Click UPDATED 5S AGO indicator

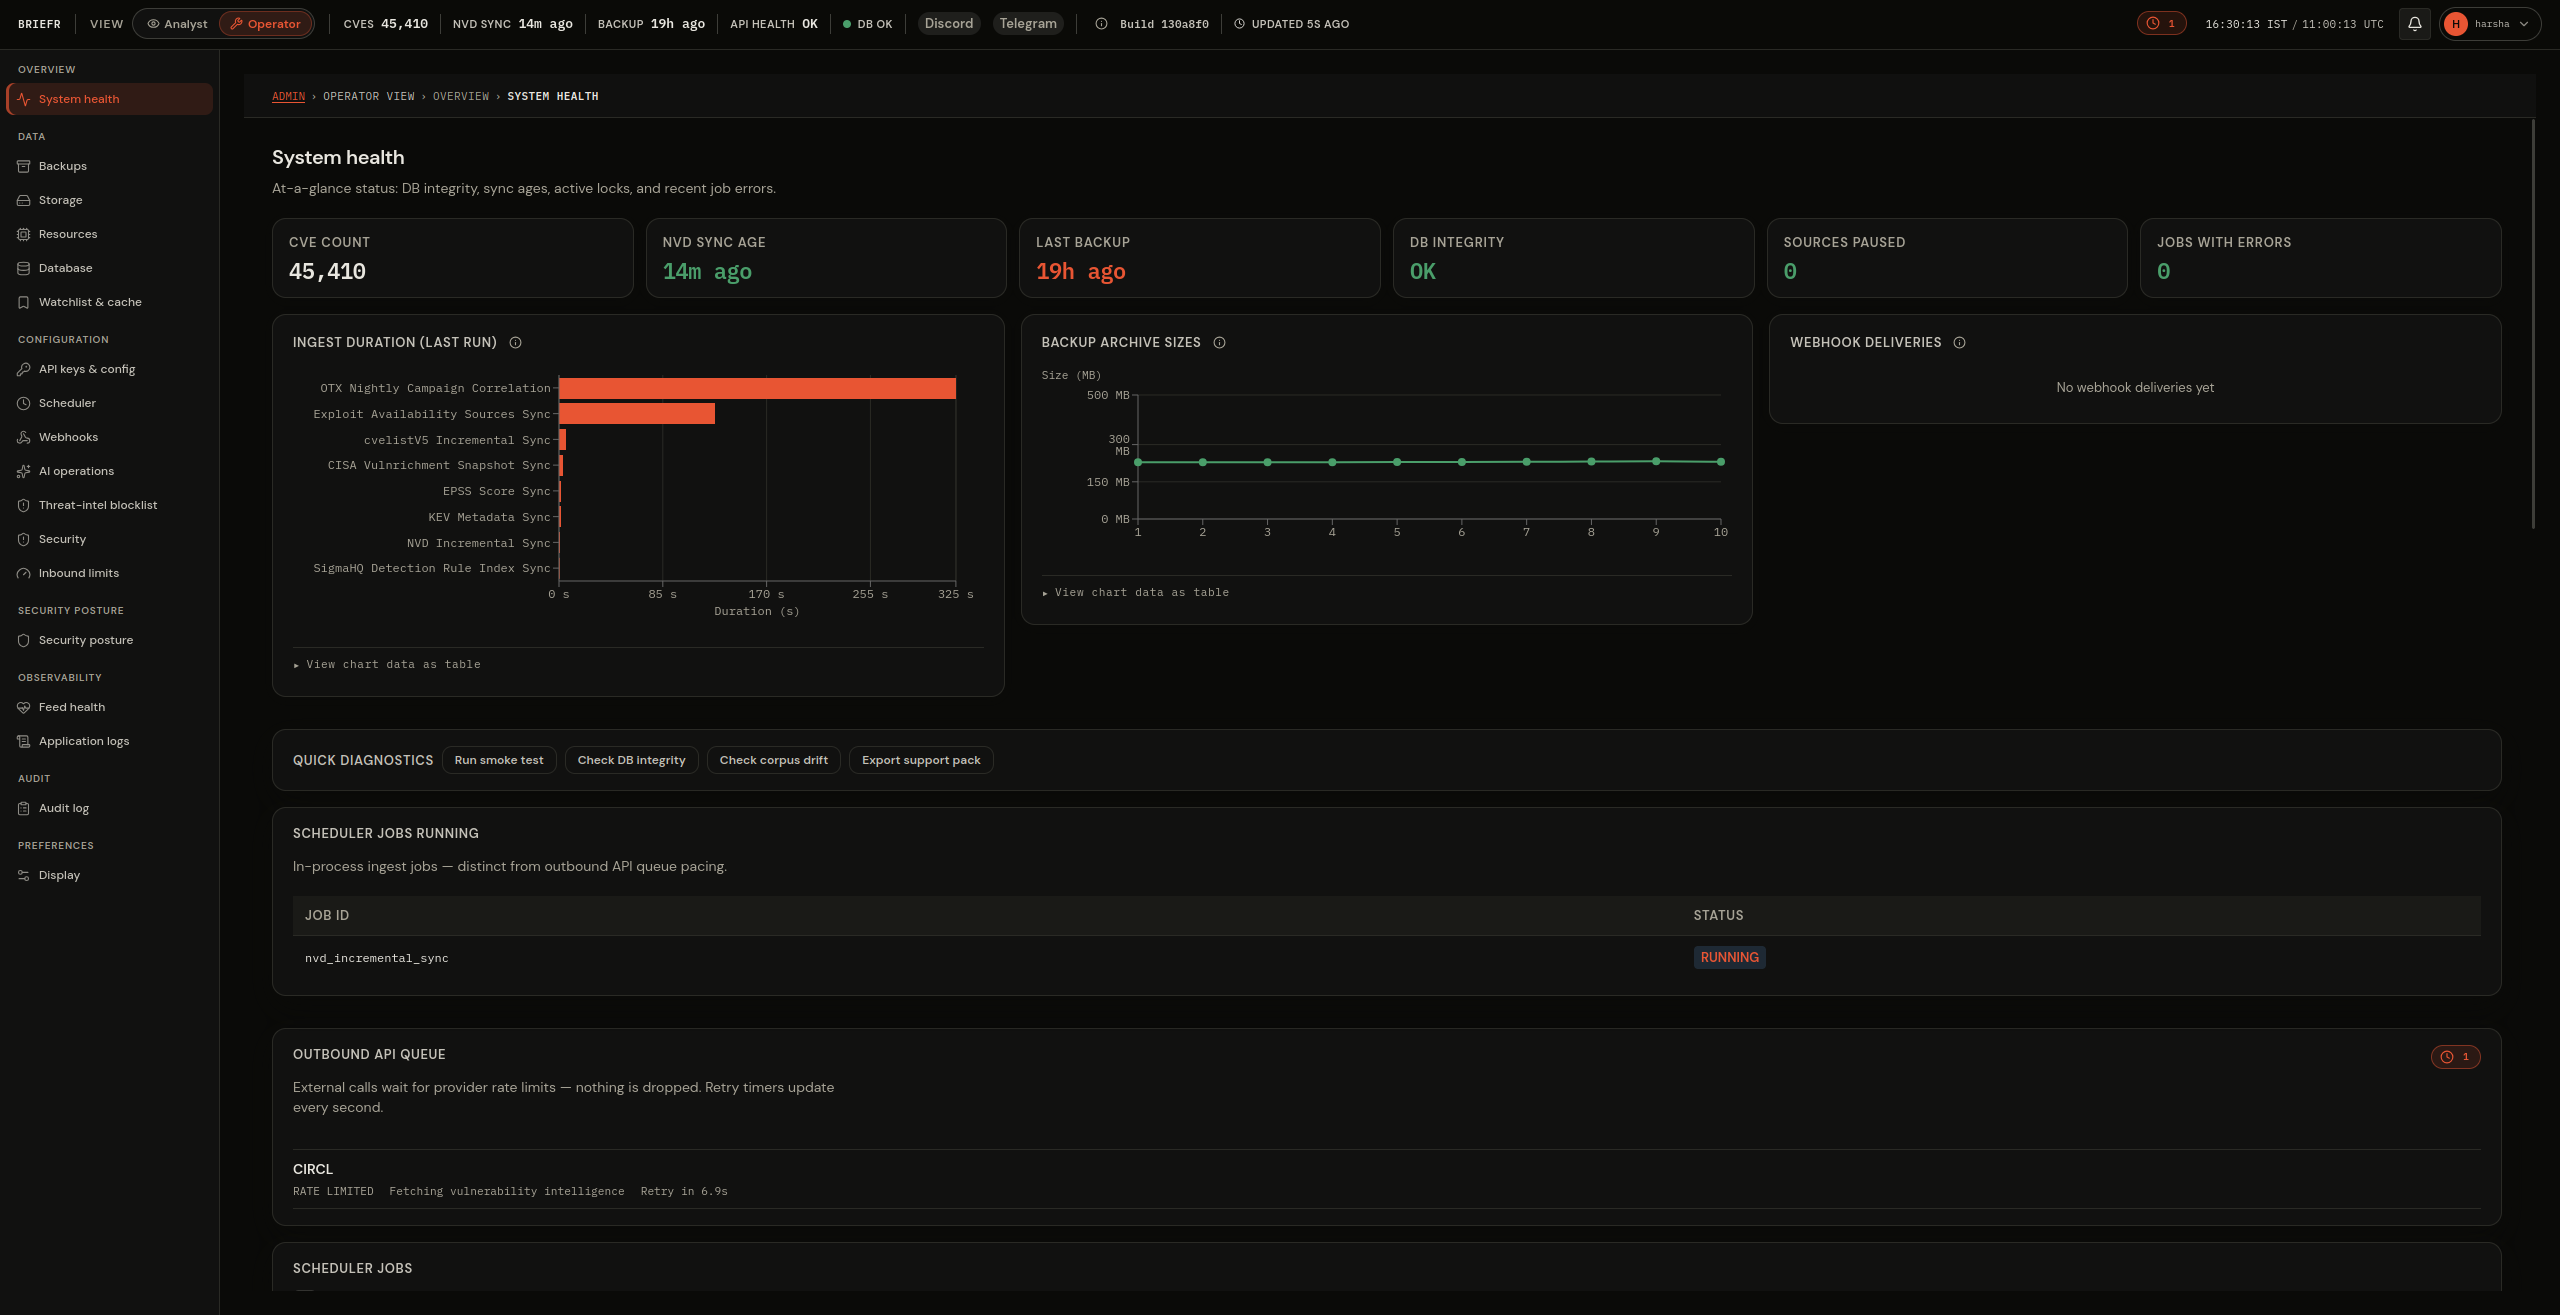pyautogui.click(x=1291, y=24)
